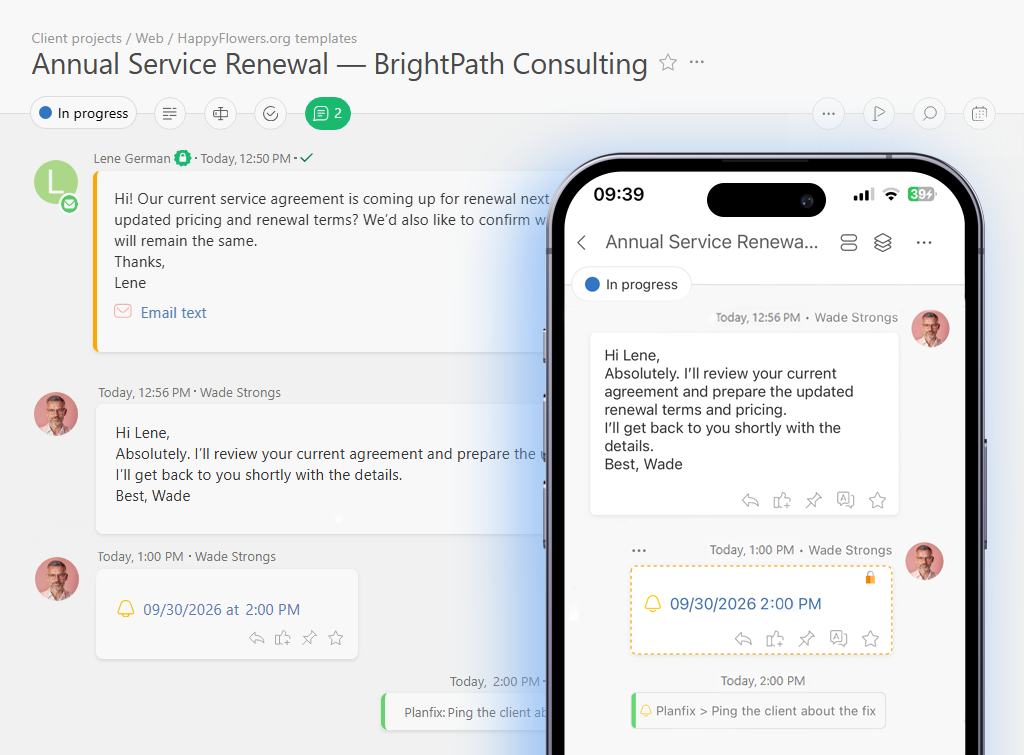Screen dimensions: 1024x755
Task: Pin the desktop reminder comment
Action: tap(310, 638)
